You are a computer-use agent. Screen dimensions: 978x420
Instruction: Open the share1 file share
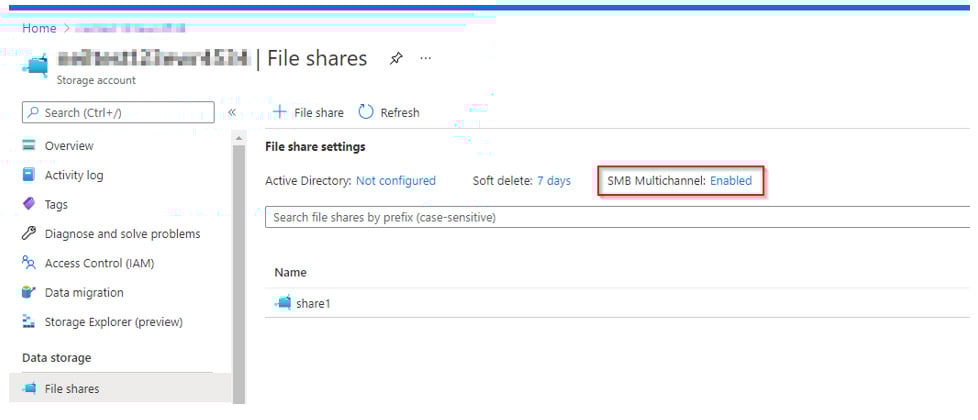point(313,304)
